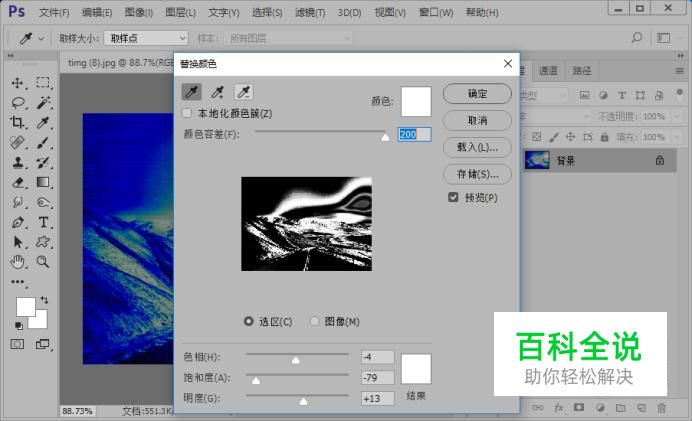Select the Pen tool
The height and width of the screenshot is (421, 692).
coord(18,222)
